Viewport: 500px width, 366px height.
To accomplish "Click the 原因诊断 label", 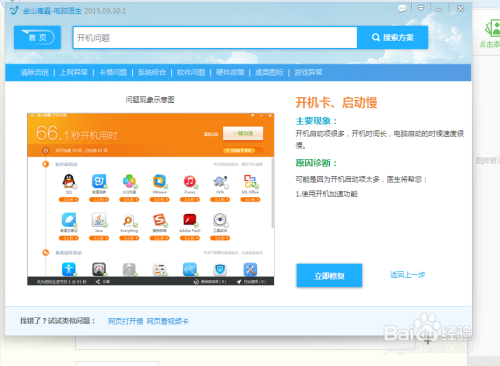I will tap(316, 163).
